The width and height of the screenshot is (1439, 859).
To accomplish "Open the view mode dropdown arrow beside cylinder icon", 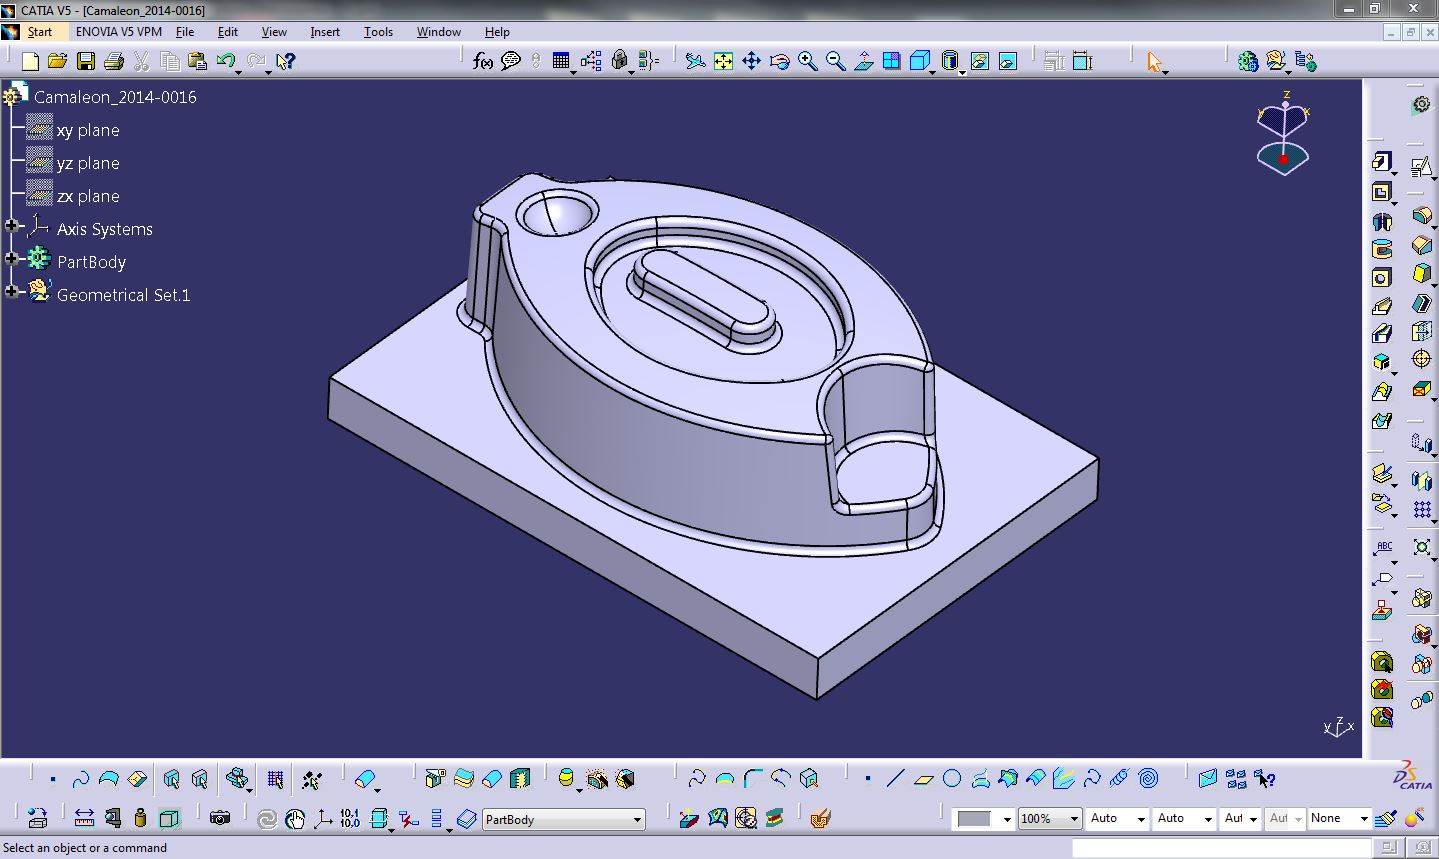I will point(963,71).
